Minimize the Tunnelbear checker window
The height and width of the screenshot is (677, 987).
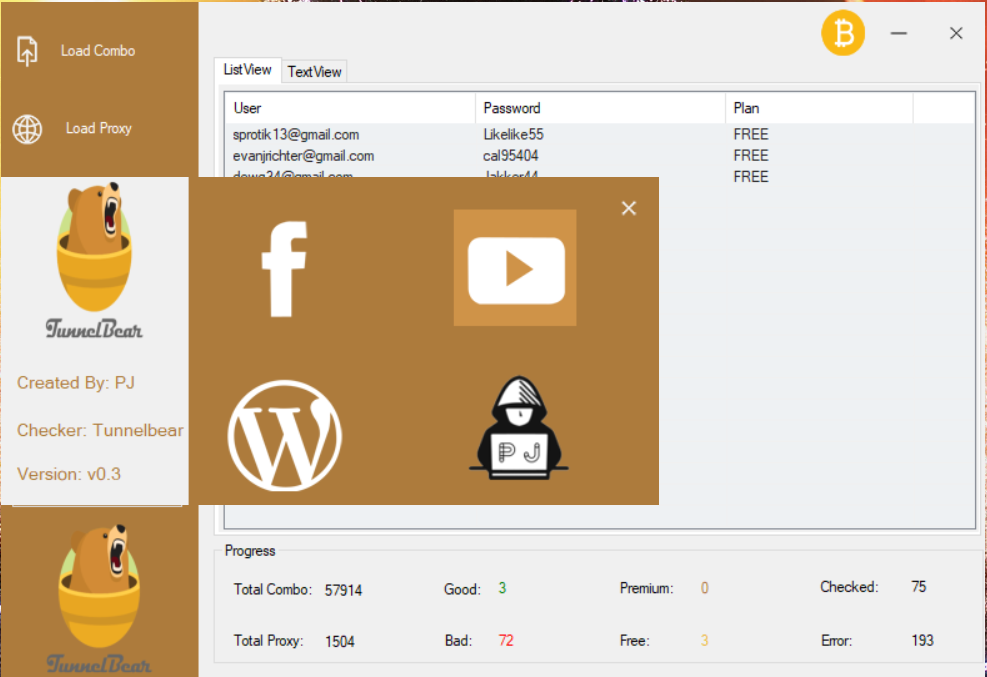point(899,33)
